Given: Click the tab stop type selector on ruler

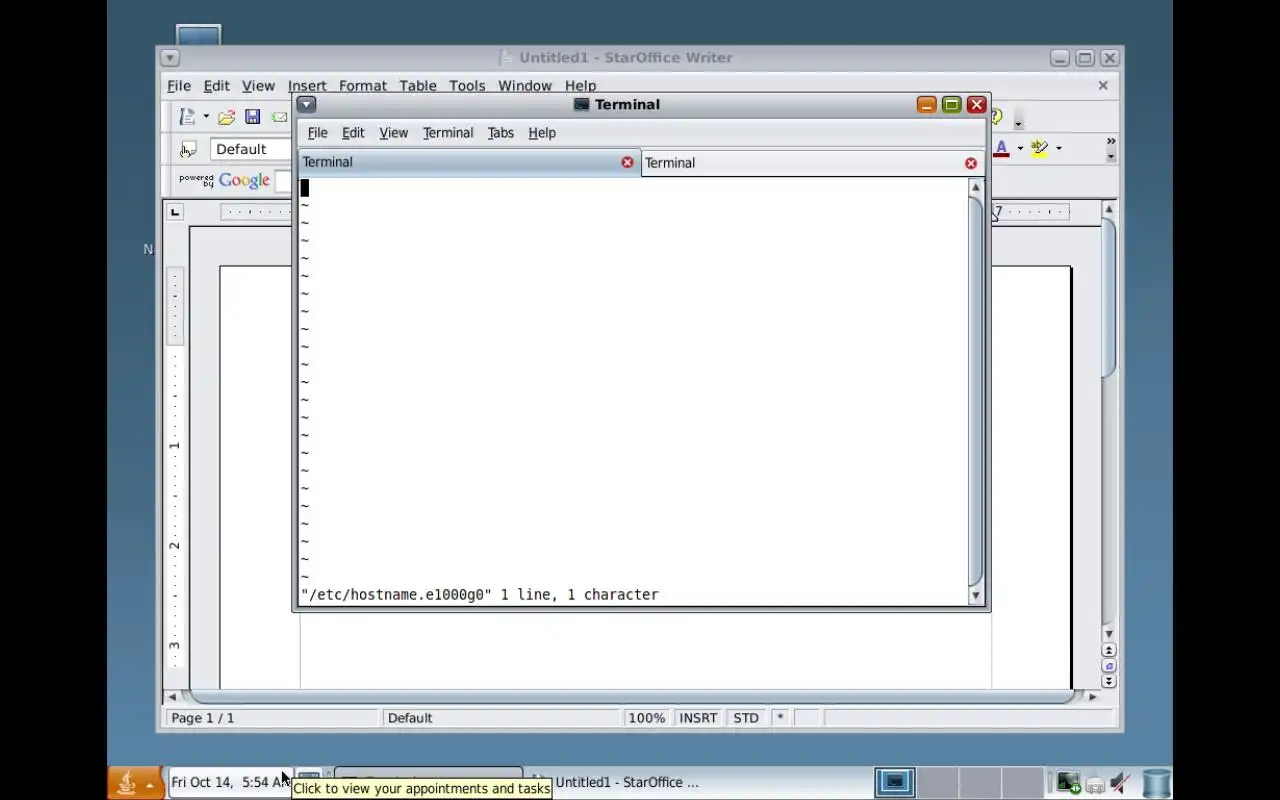Looking at the screenshot, I should [176, 212].
